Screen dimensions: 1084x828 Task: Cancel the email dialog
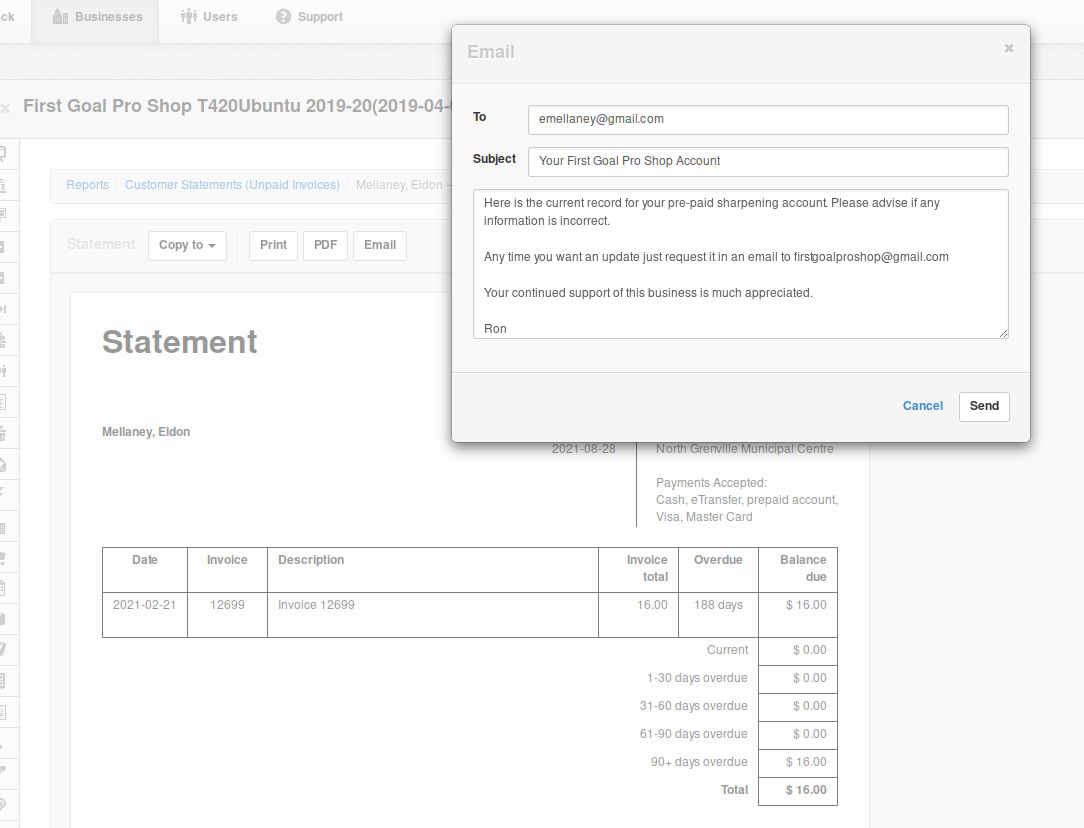click(x=922, y=406)
